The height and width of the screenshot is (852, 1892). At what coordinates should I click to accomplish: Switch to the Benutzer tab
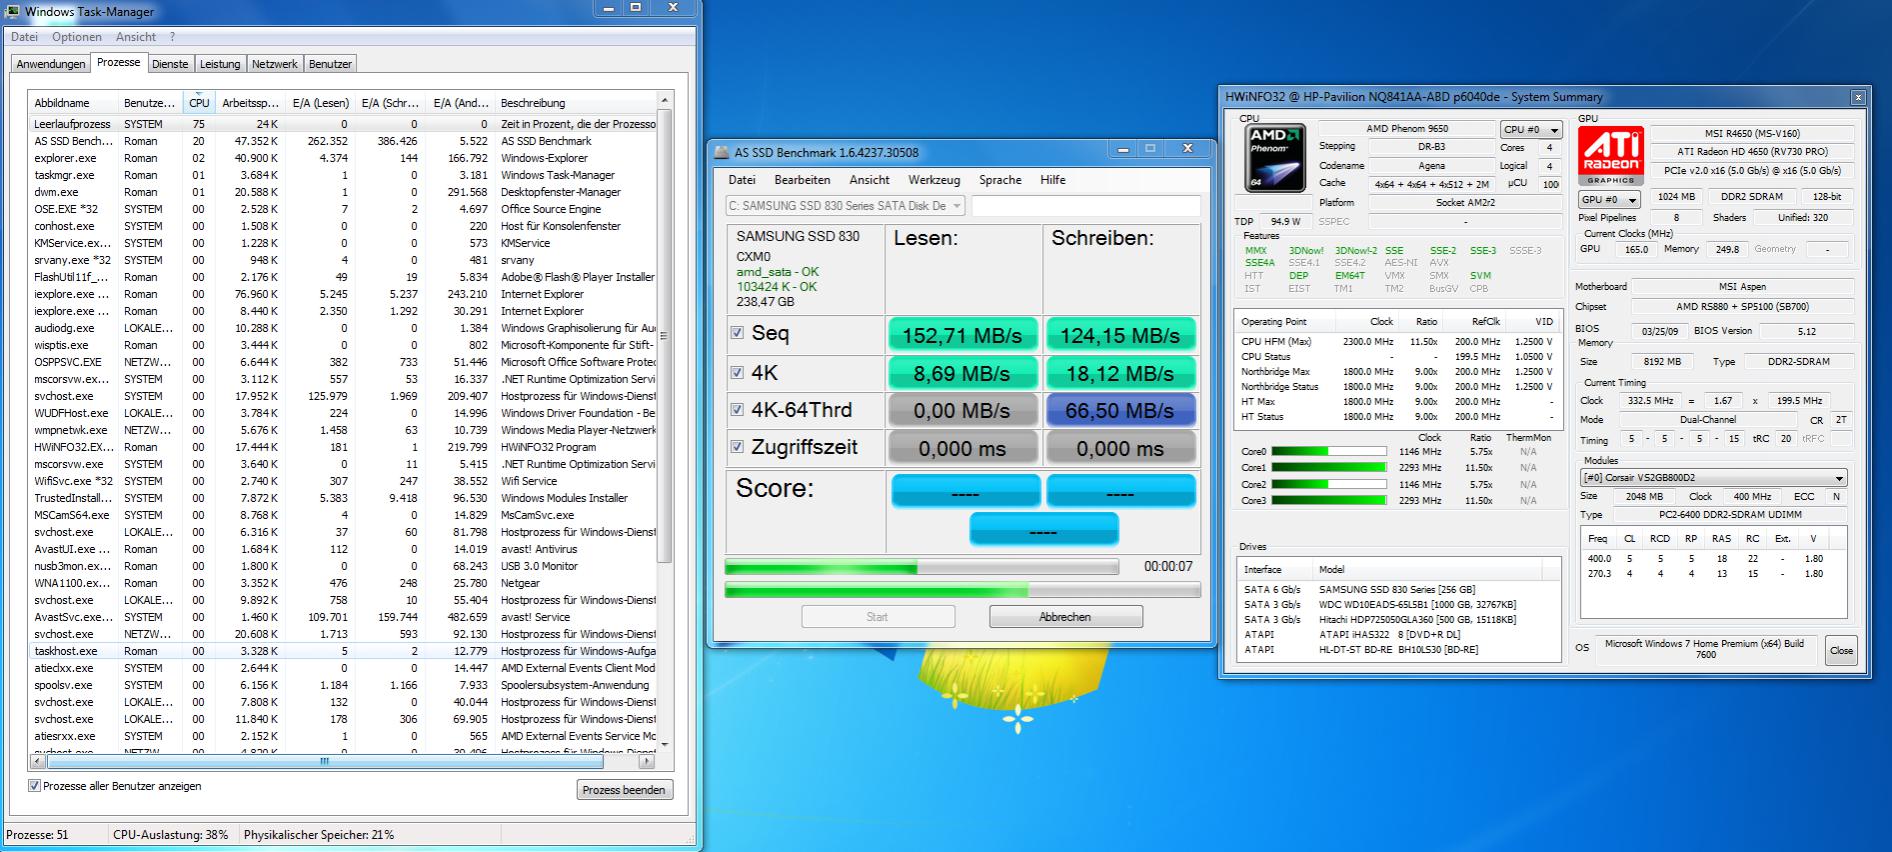pyautogui.click(x=330, y=64)
